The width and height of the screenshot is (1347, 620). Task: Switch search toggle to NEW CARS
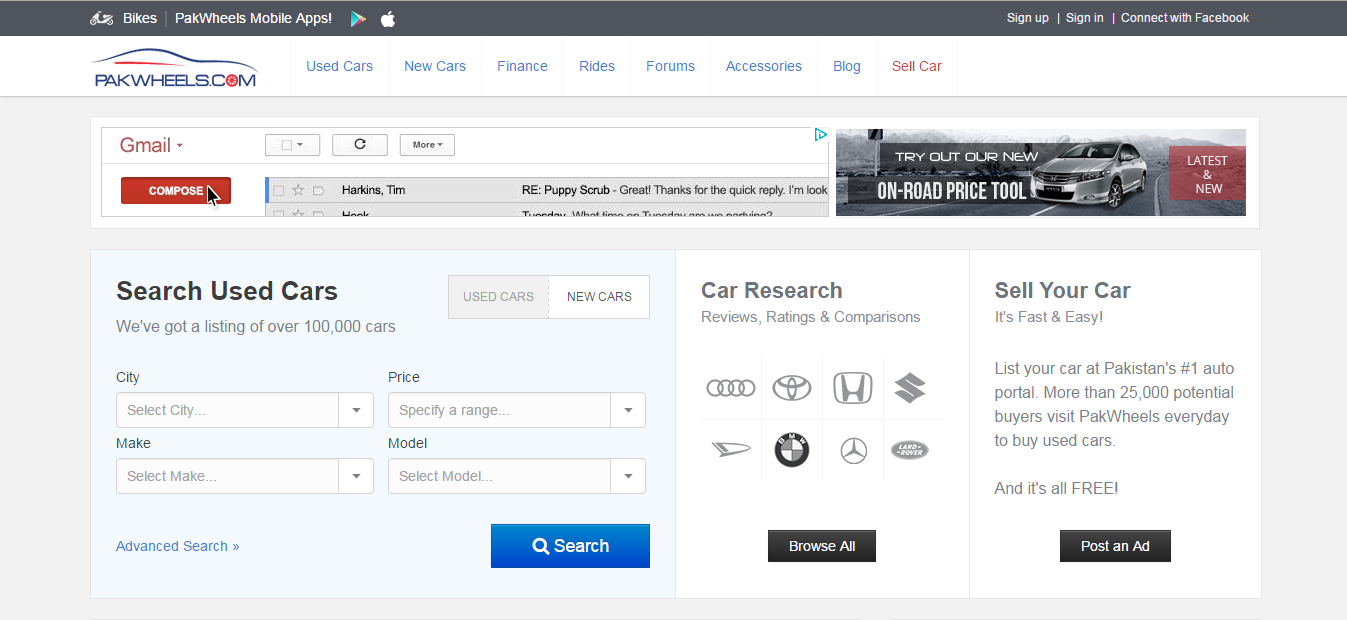[x=599, y=297]
